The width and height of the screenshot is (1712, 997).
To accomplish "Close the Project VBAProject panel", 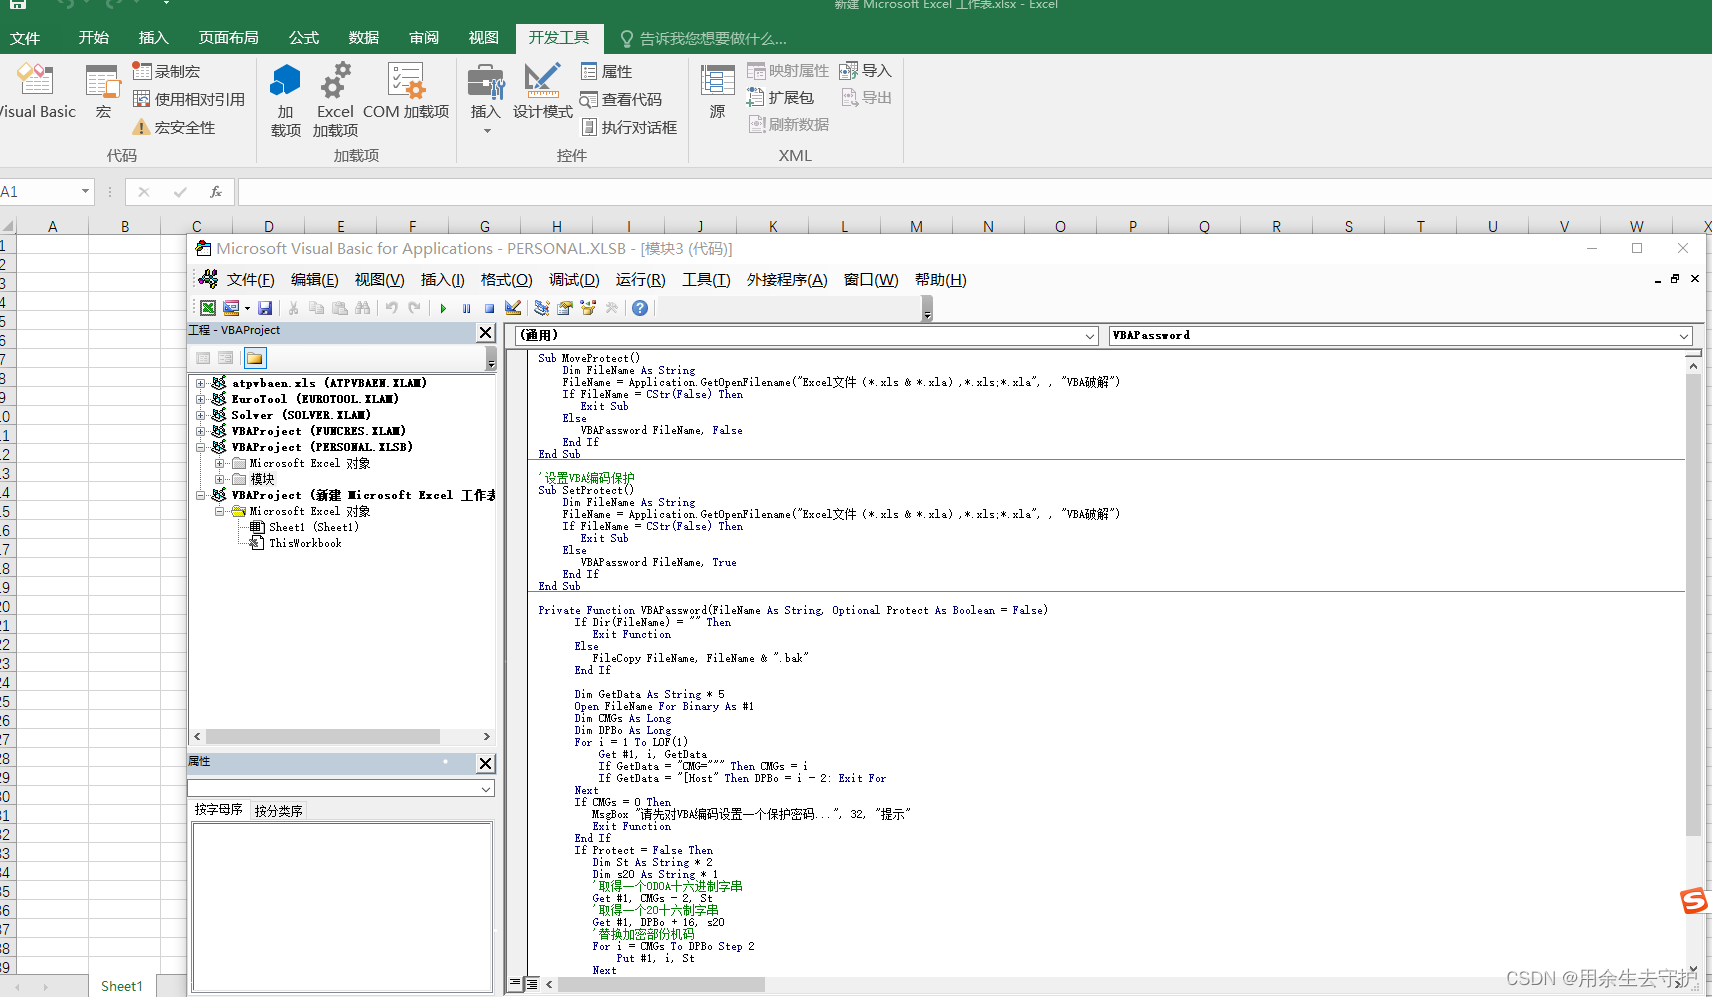I will click(486, 332).
